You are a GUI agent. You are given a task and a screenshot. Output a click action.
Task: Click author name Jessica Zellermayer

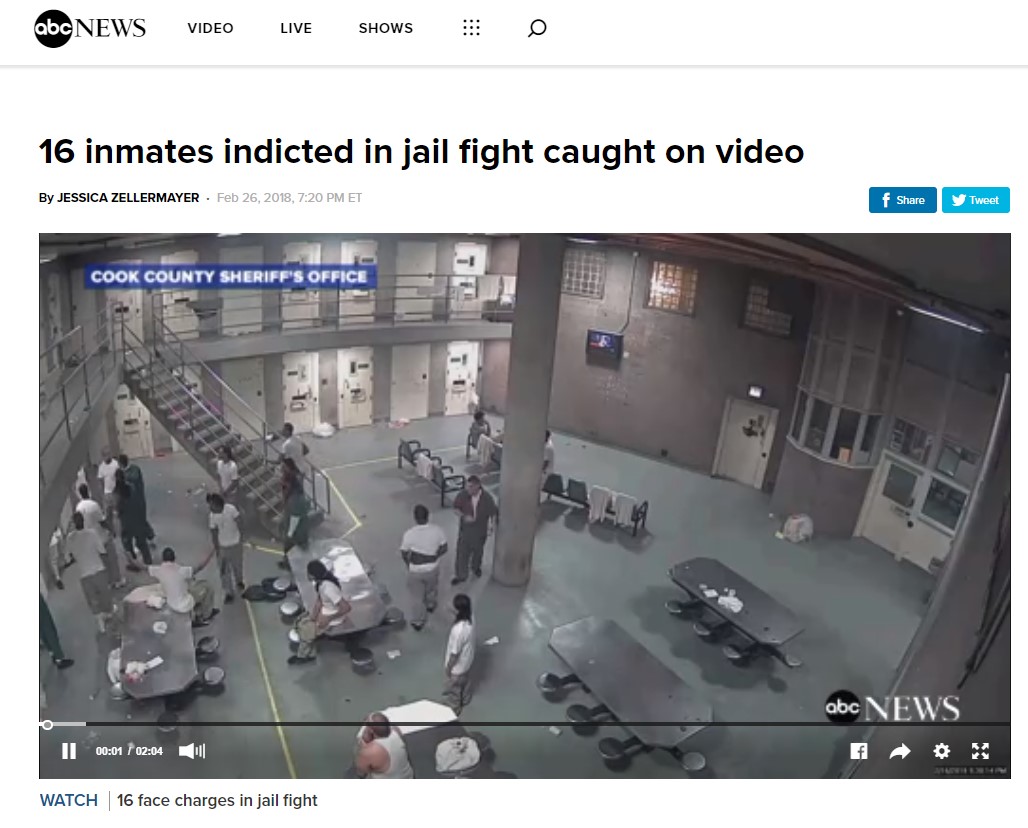click(128, 198)
